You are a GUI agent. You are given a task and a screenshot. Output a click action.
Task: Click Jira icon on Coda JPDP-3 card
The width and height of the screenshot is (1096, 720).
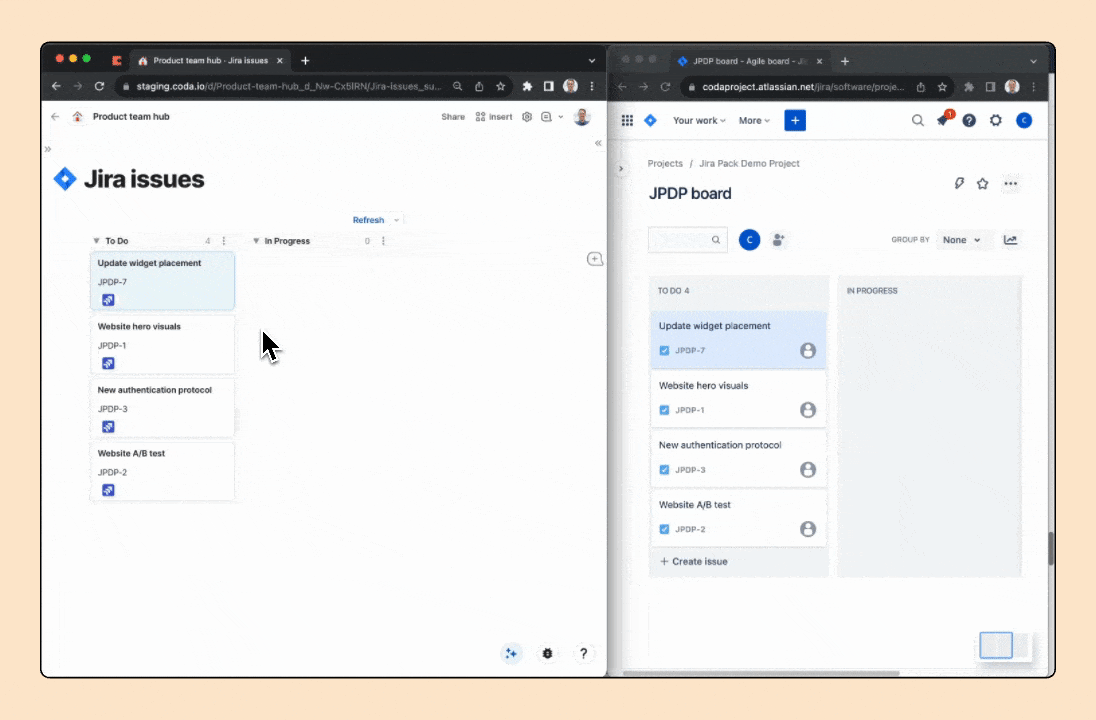pyautogui.click(x=108, y=427)
